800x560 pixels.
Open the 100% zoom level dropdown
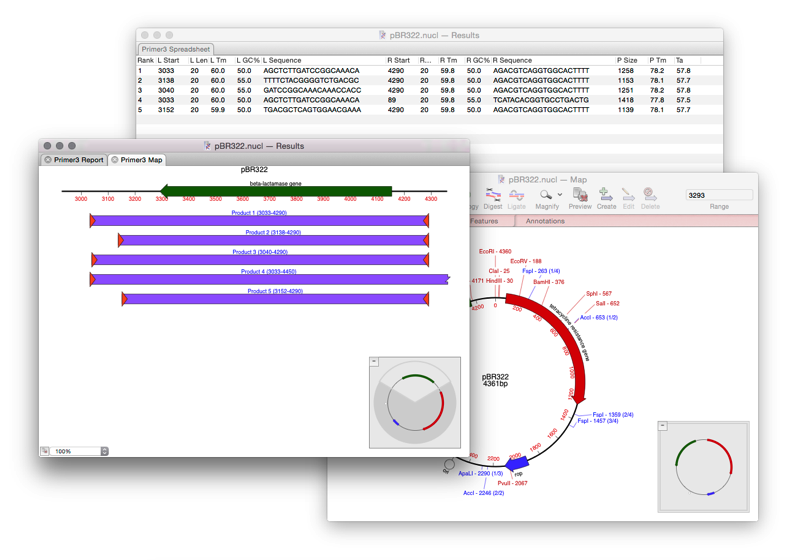point(104,452)
